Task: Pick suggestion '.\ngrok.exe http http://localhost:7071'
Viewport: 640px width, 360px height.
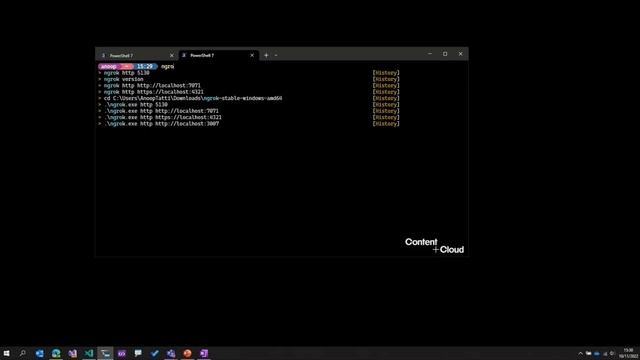Action: [x=161, y=111]
